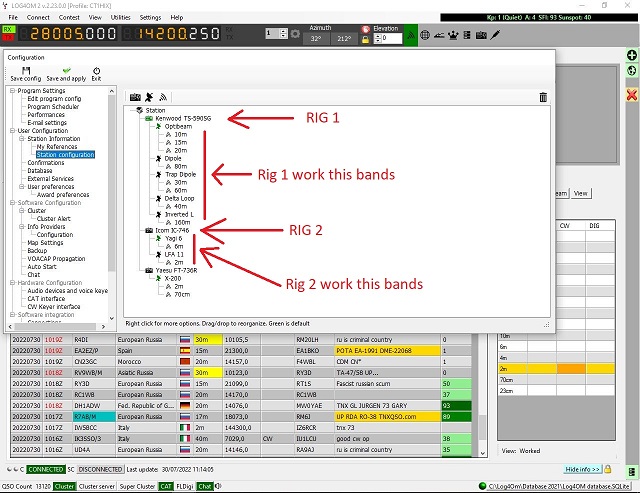Image resolution: width=640 pixels, height=493 pixels.
Task: Open the File menu
Action: tap(13, 18)
